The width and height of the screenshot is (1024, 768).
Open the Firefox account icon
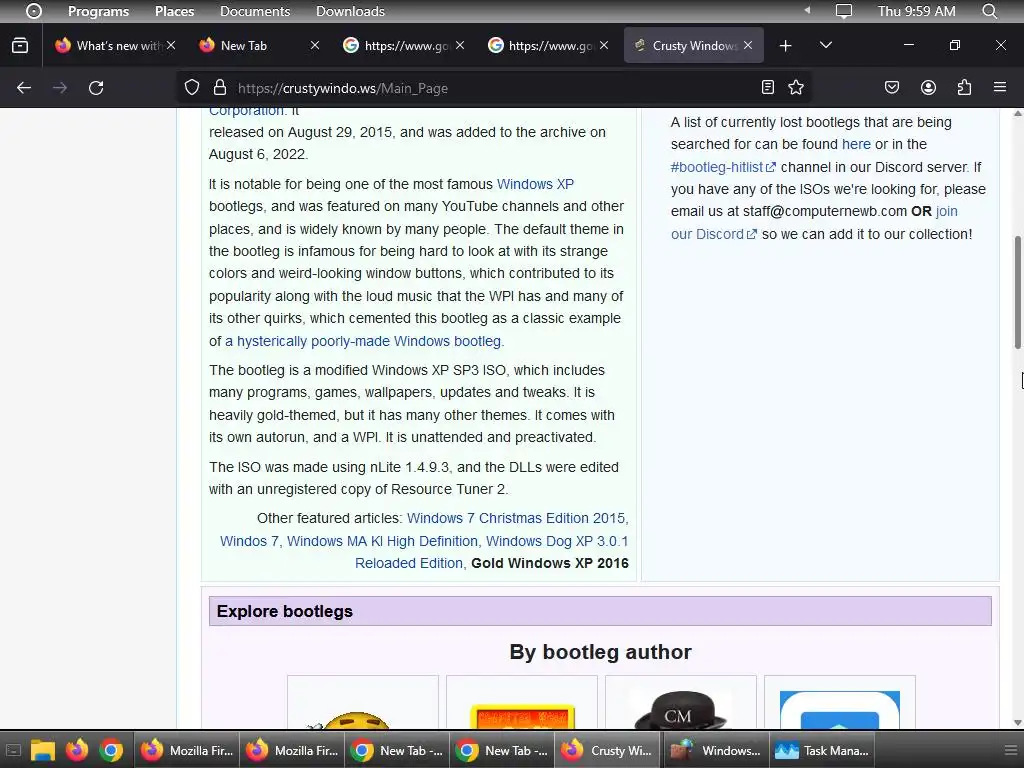[x=928, y=88]
